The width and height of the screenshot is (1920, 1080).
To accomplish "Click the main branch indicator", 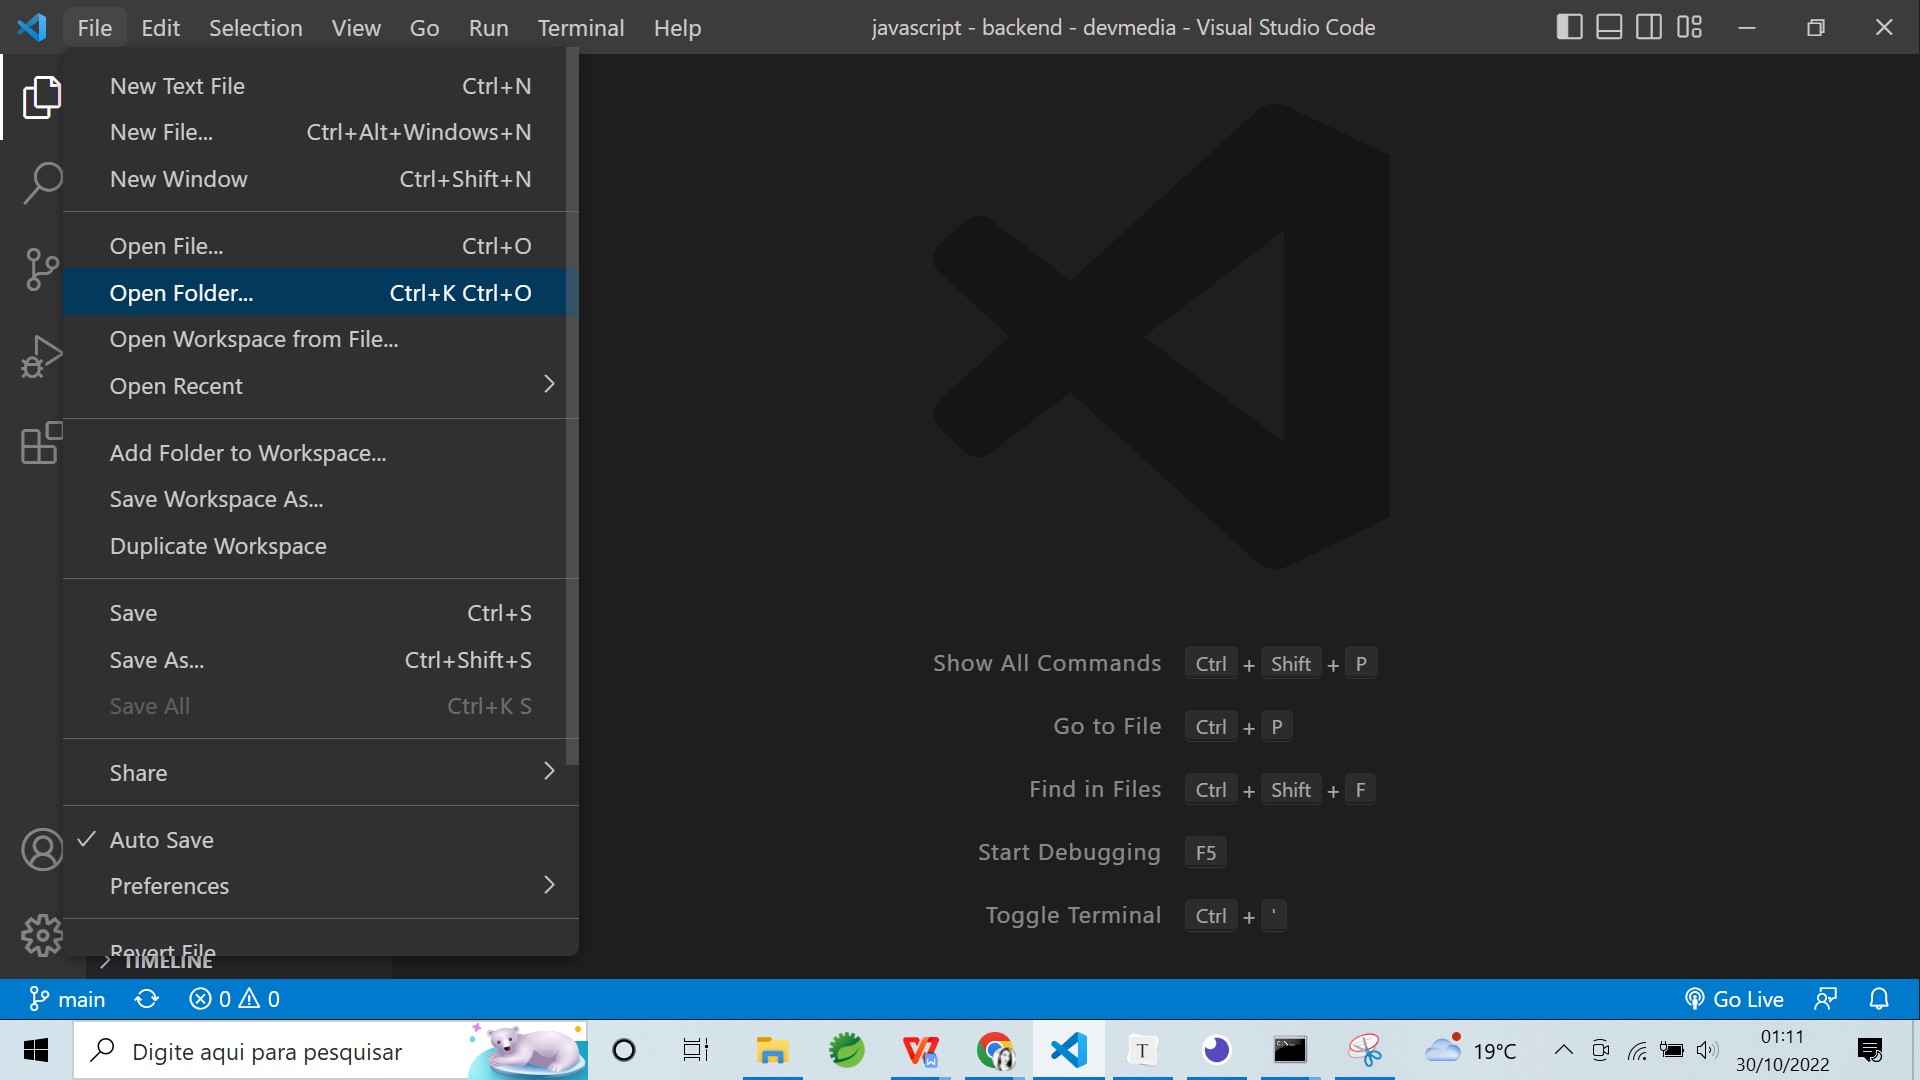I will pyautogui.click(x=67, y=998).
